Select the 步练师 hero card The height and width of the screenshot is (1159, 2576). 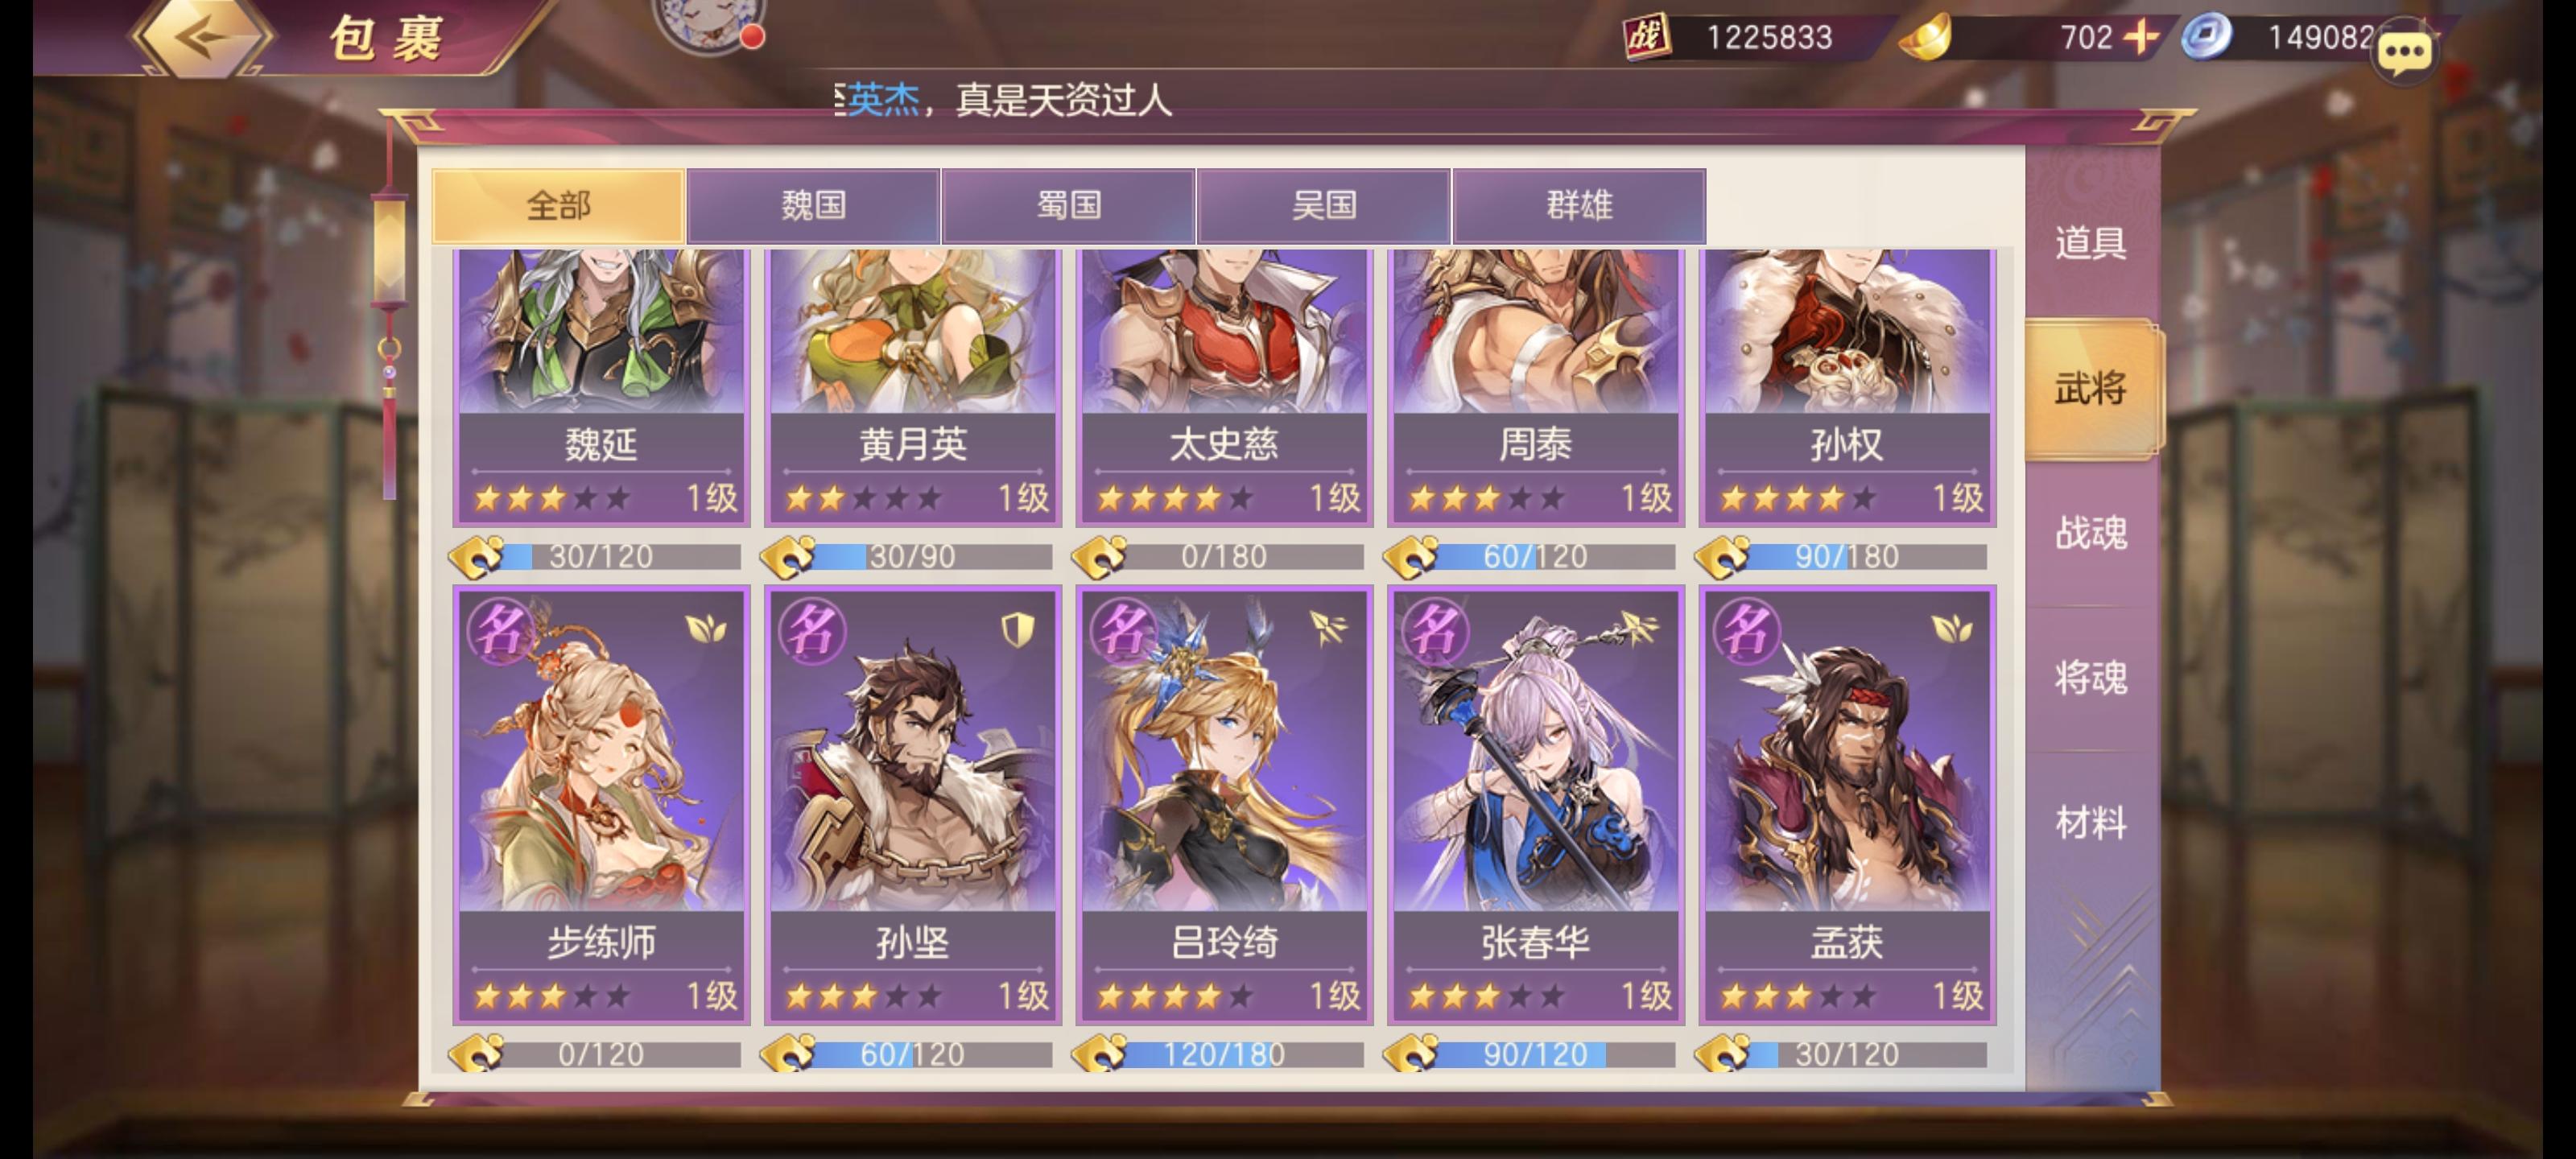(x=601, y=805)
